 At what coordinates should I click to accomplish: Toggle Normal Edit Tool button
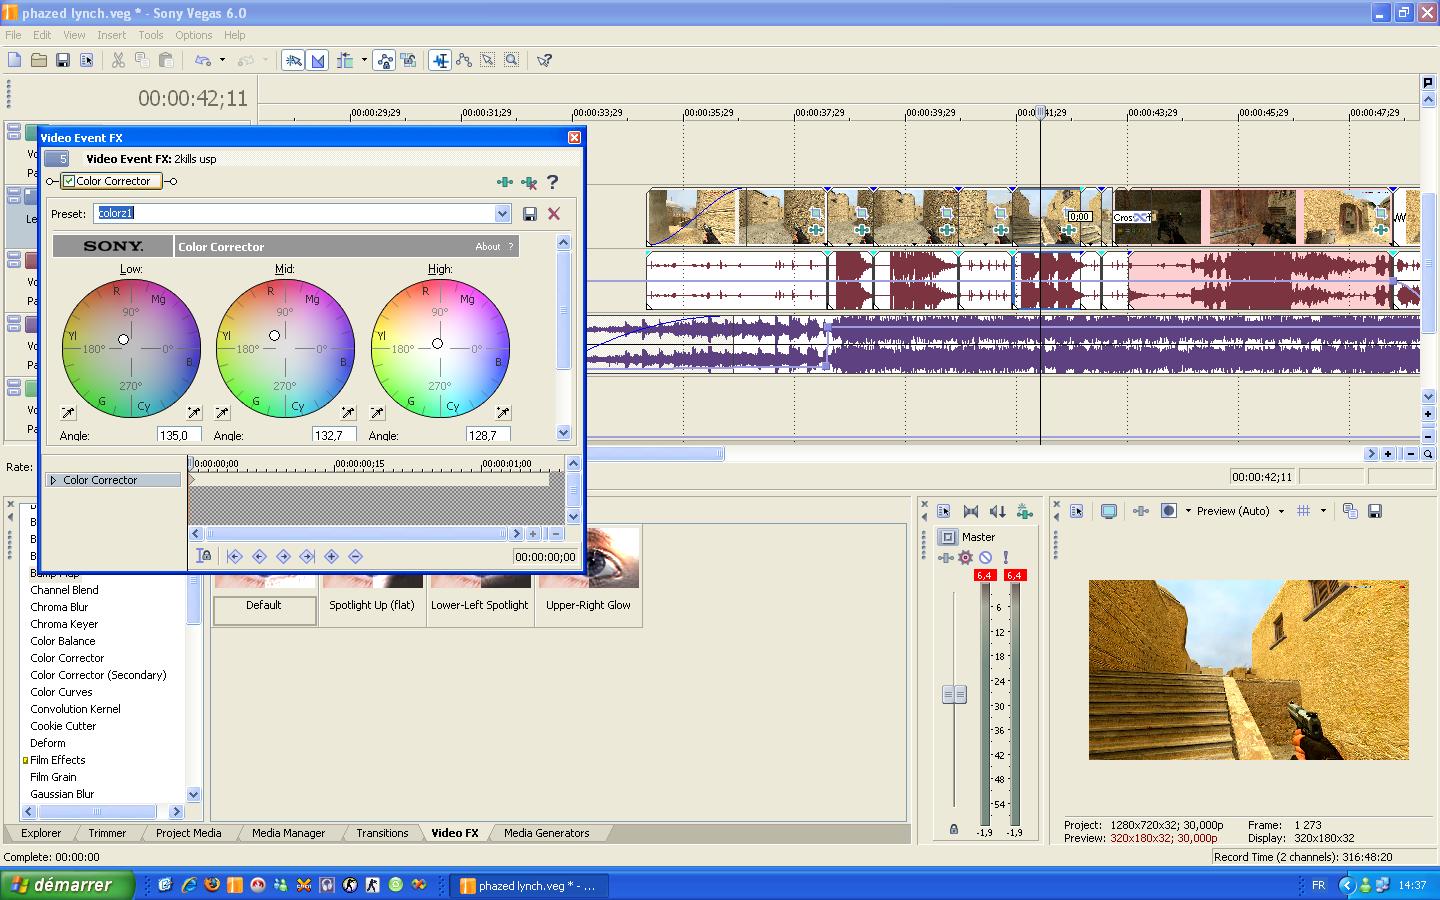coord(440,60)
